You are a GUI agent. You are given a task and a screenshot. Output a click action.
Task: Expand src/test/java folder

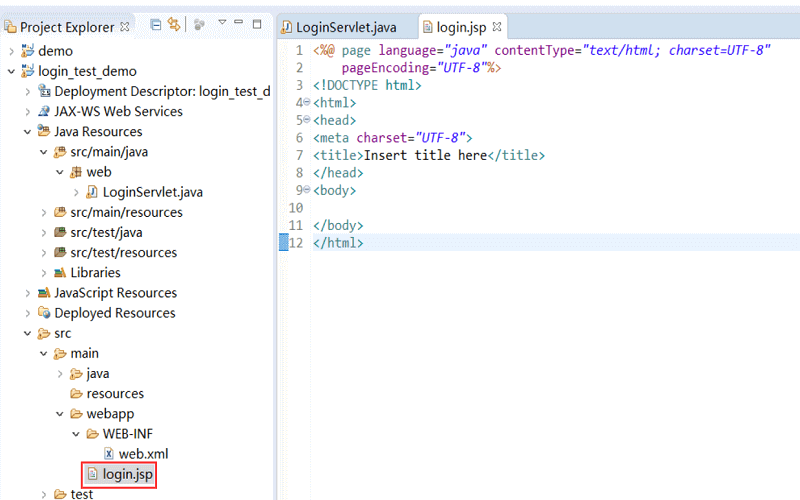[44, 233]
